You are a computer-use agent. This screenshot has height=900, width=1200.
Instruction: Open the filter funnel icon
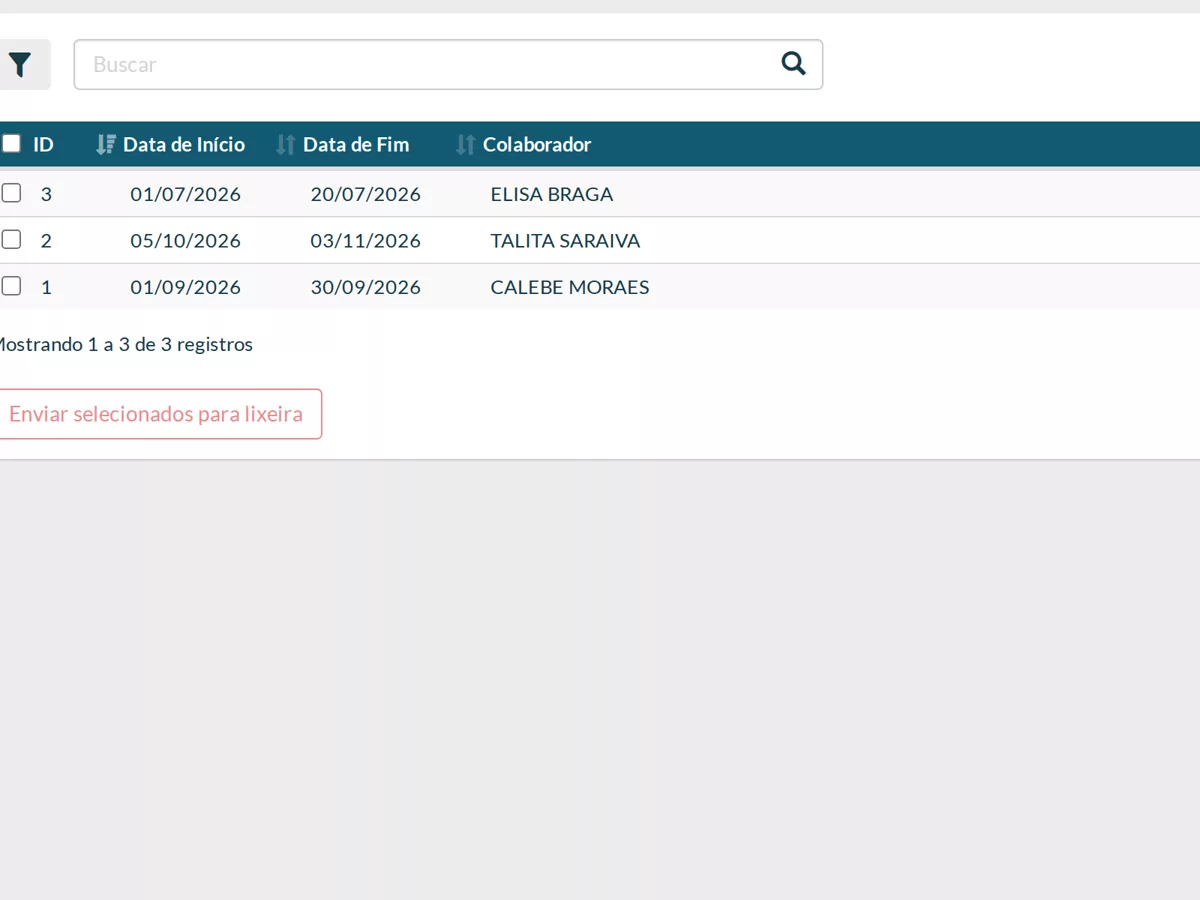[x=19, y=65]
